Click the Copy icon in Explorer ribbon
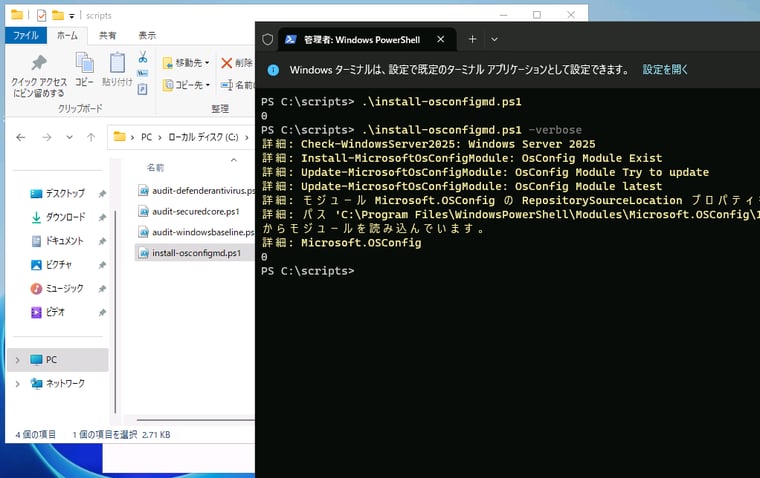The width and height of the screenshot is (760, 478). [x=84, y=69]
